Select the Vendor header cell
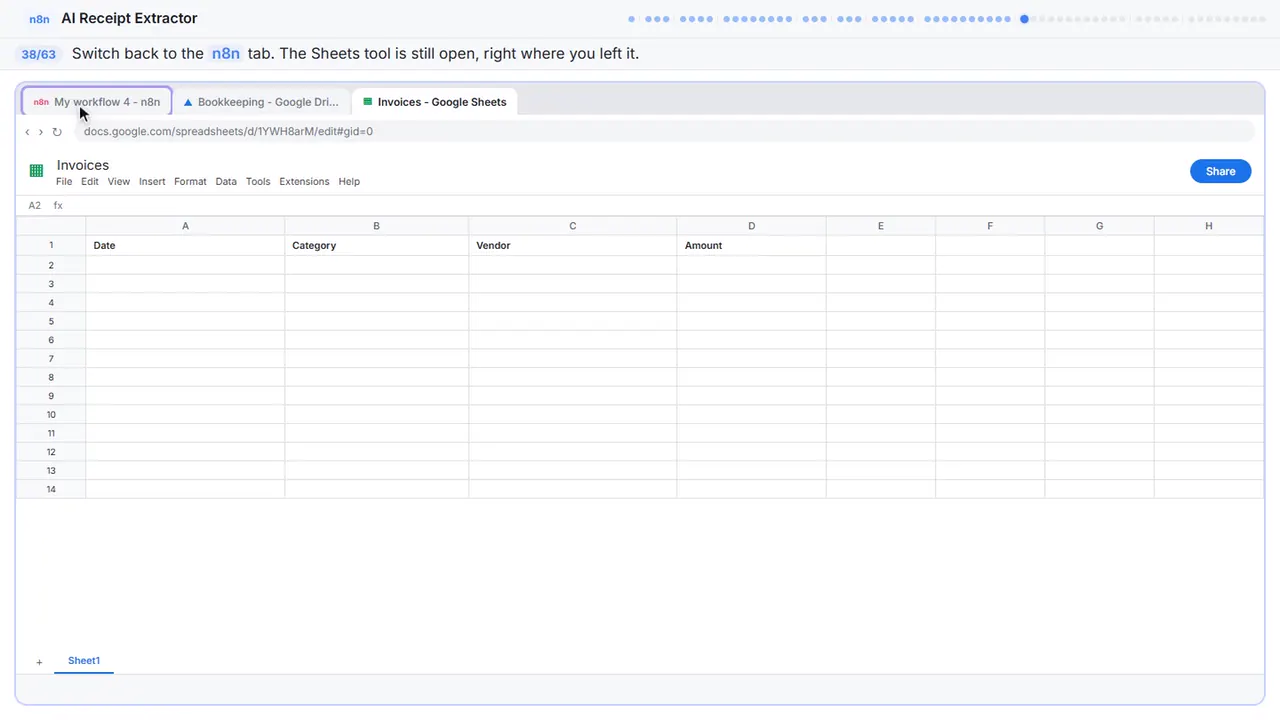This screenshot has width=1280, height=720. [x=572, y=245]
